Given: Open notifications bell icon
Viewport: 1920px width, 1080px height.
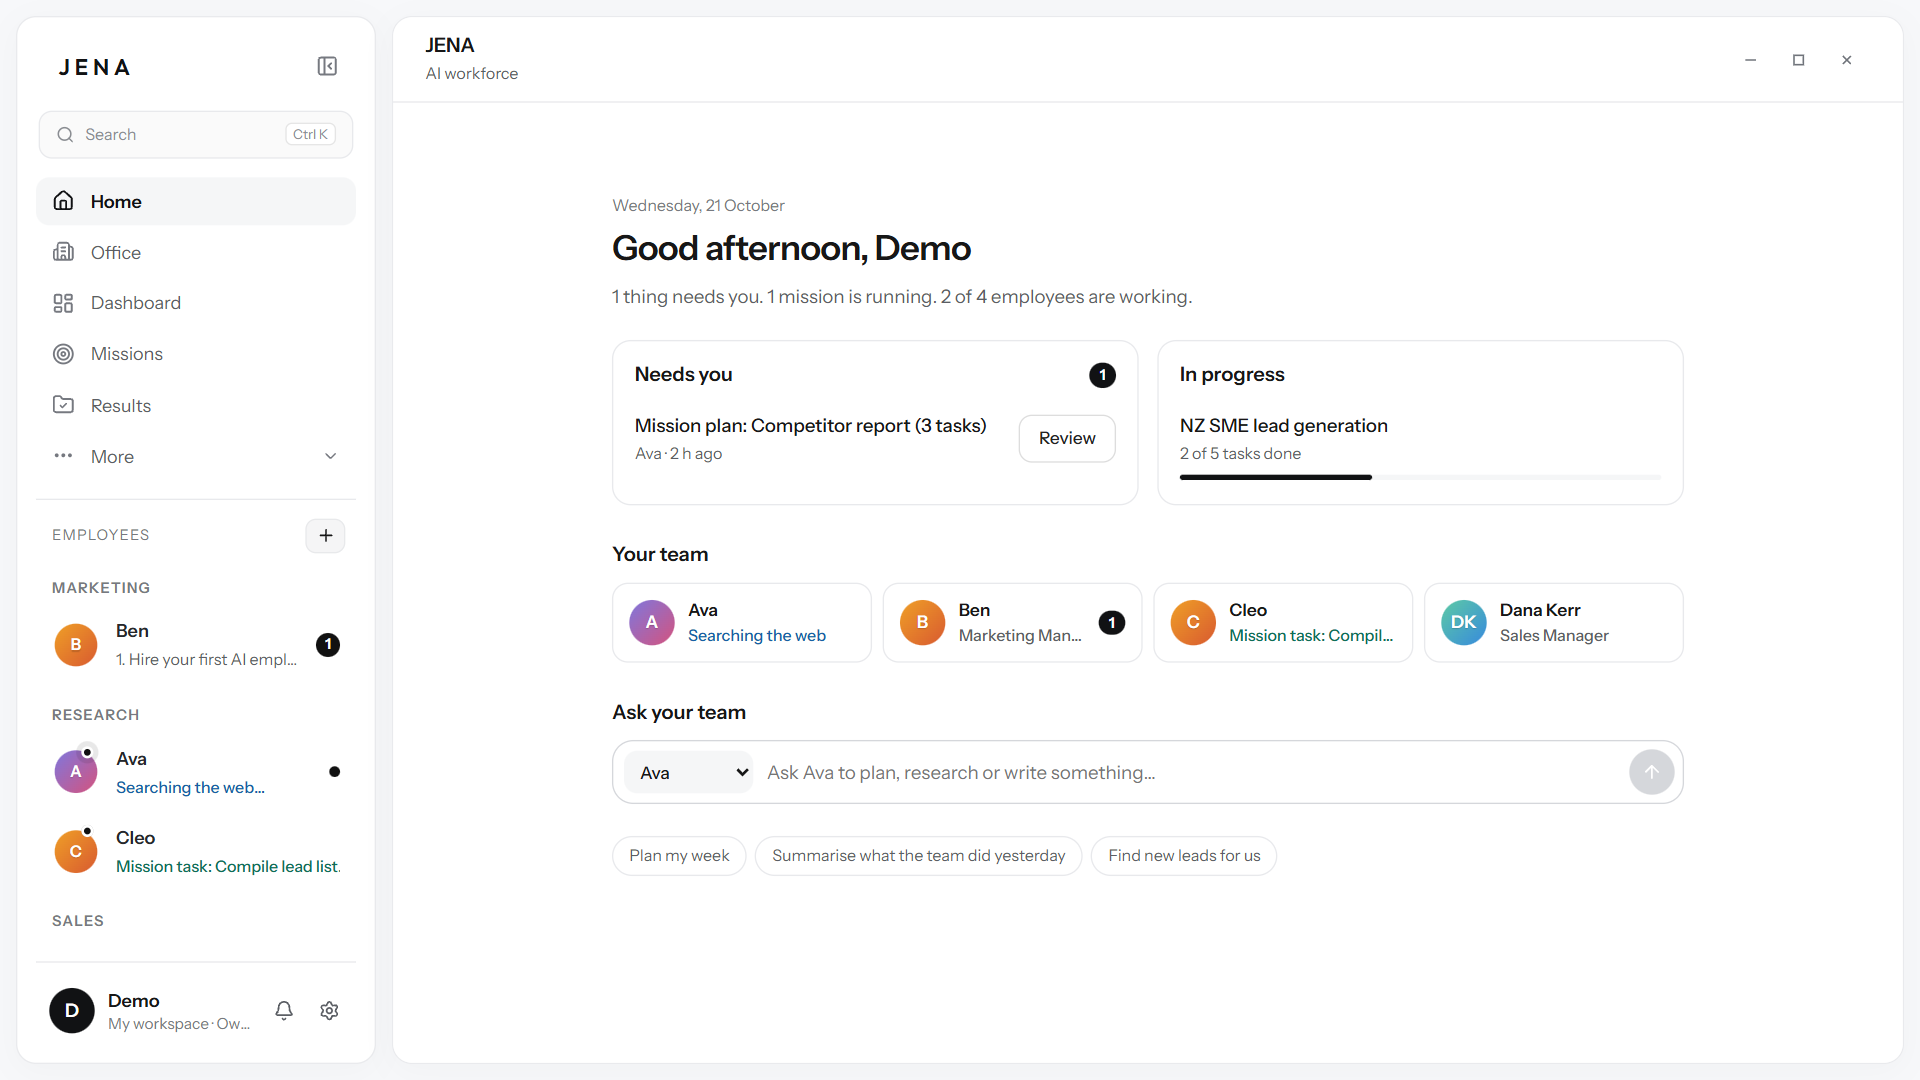Looking at the screenshot, I should pos(284,1010).
